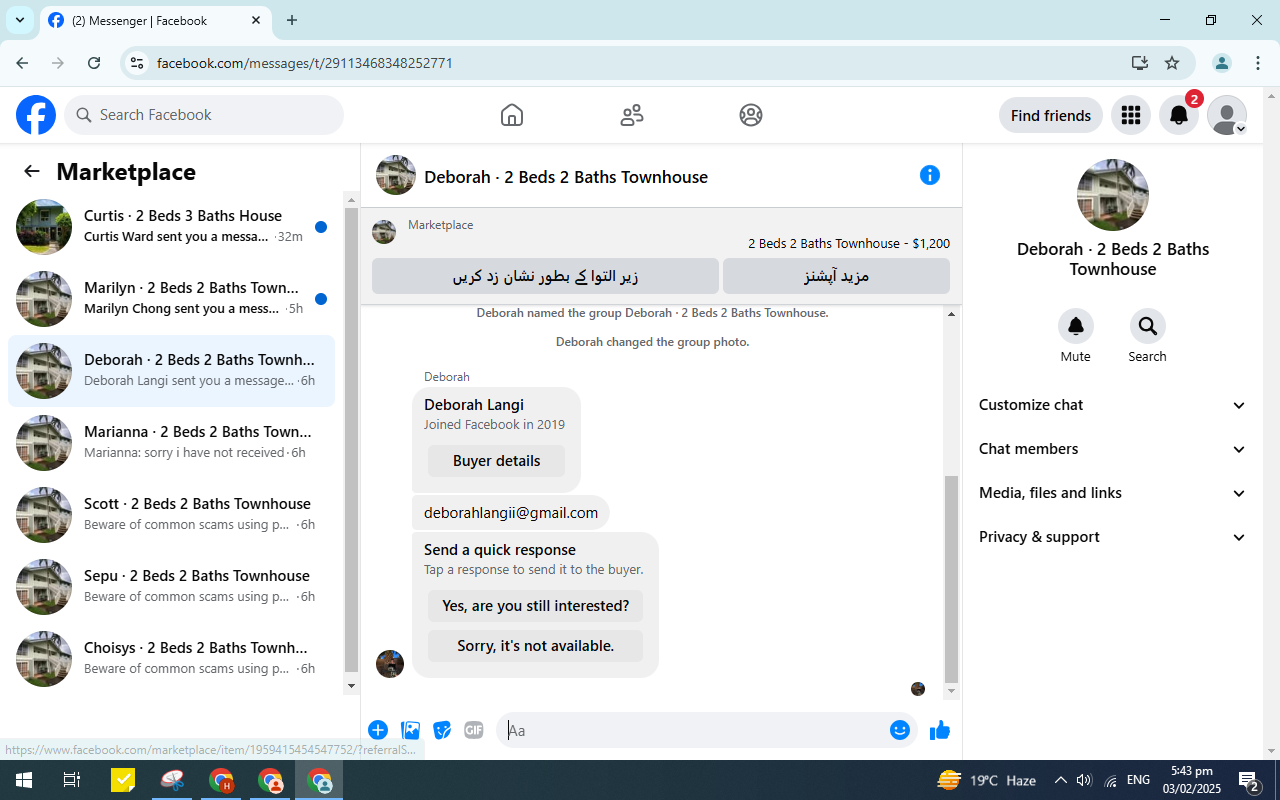The width and height of the screenshot is (1280, 800).
Task: Open Choisys townhouse conversation
Action: click(x=171, y=659)
